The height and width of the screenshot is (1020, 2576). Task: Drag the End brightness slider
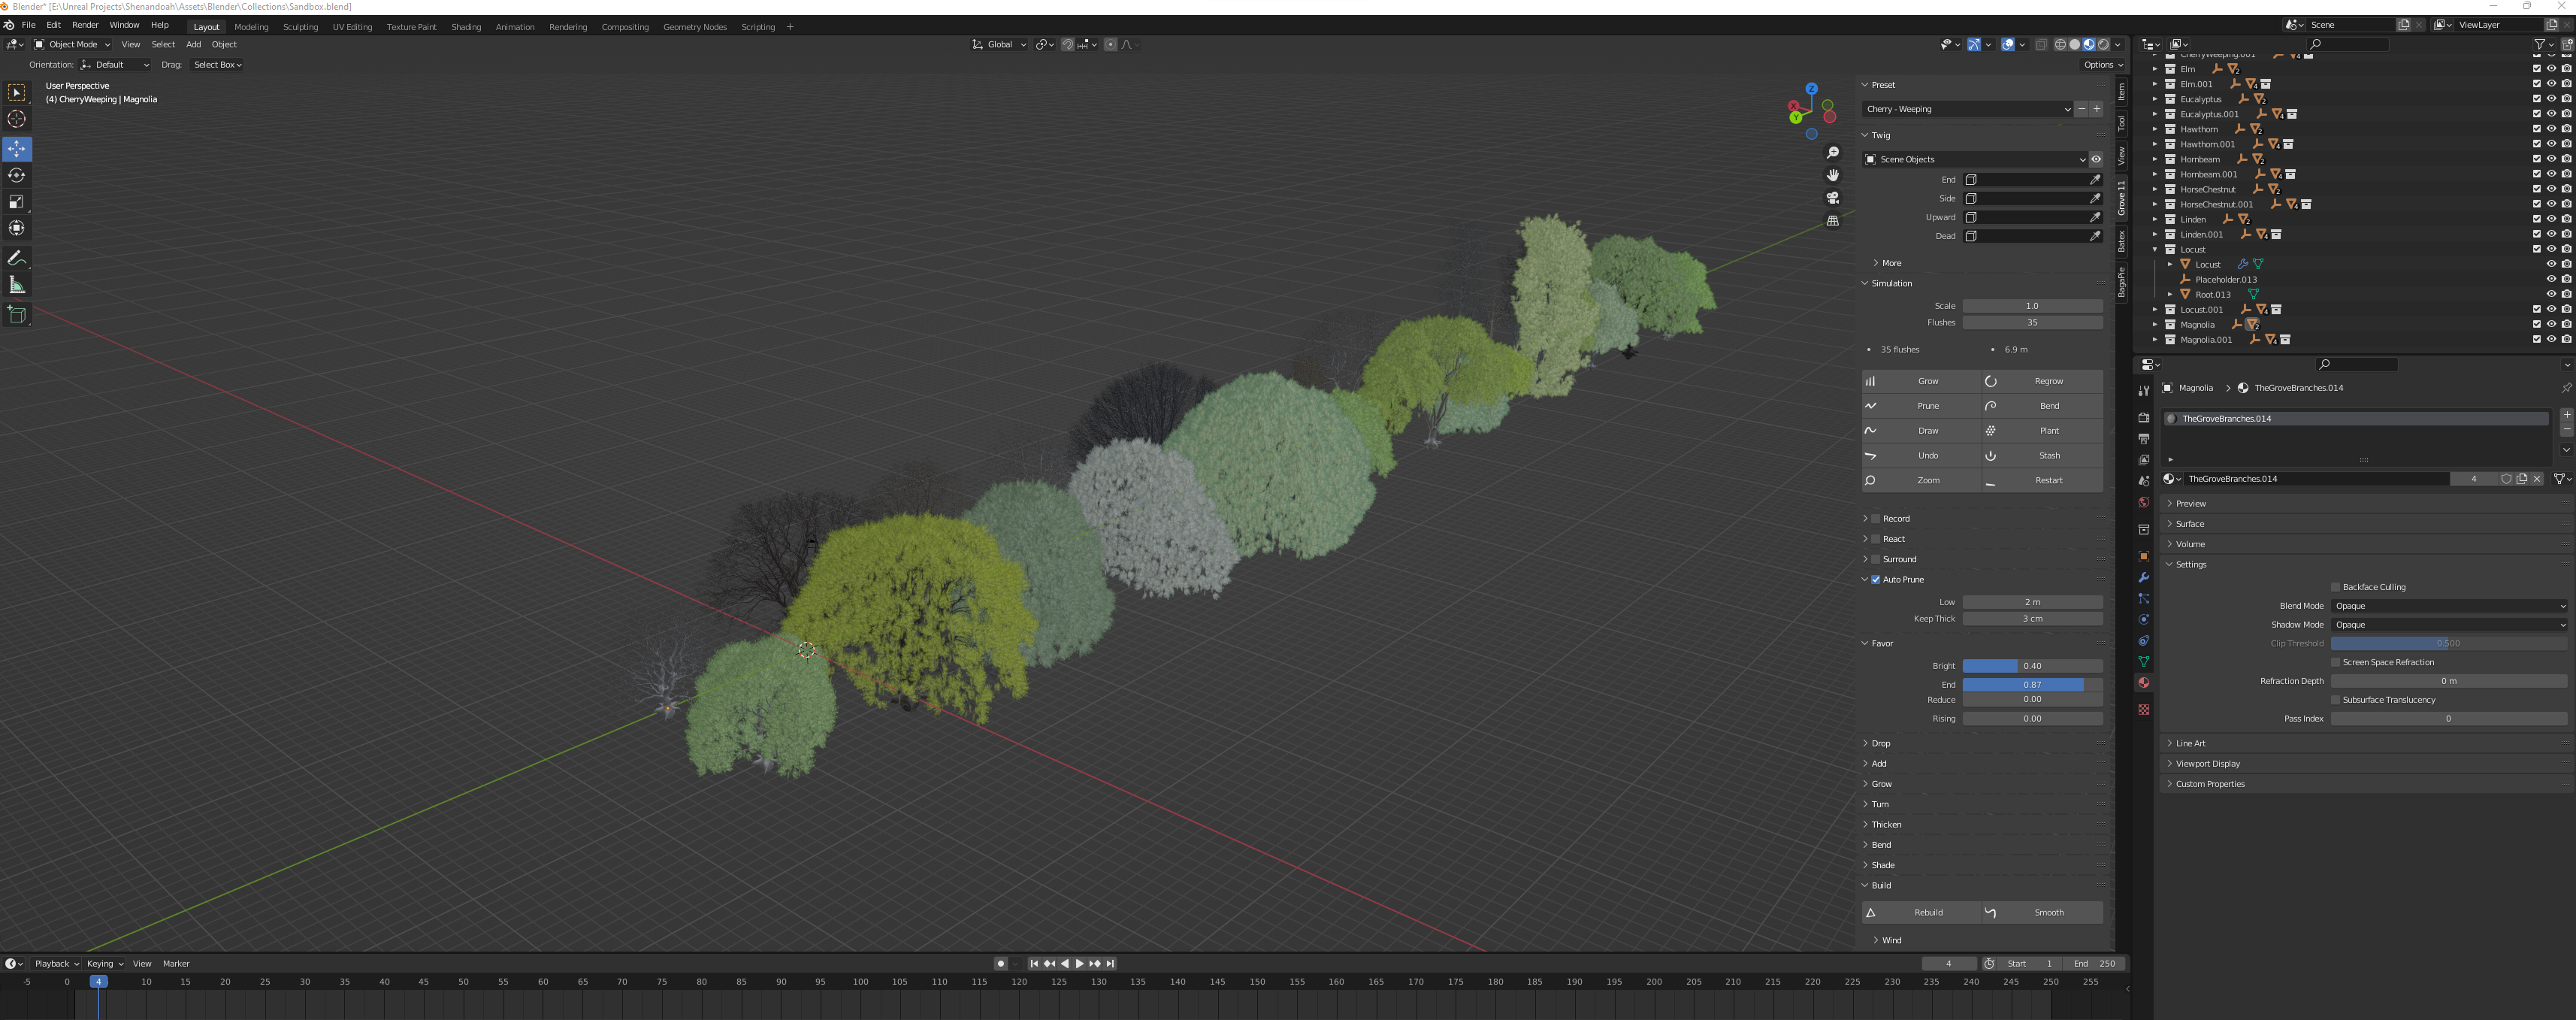click(x=2032, y=683)
